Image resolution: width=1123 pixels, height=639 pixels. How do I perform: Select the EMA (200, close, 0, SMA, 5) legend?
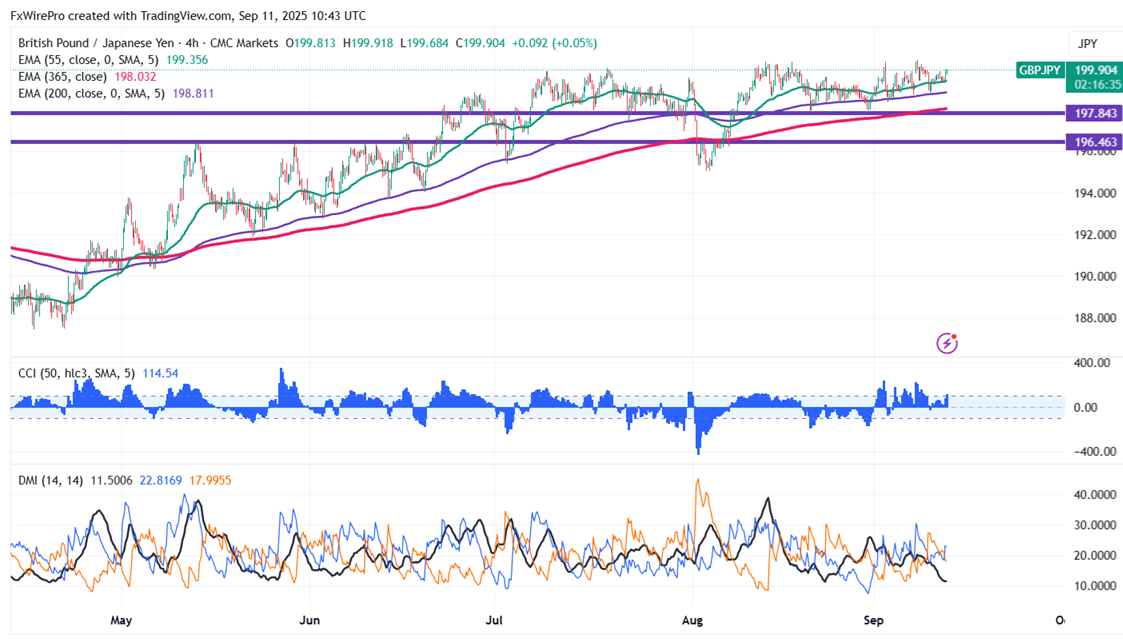tap(91, 93)
